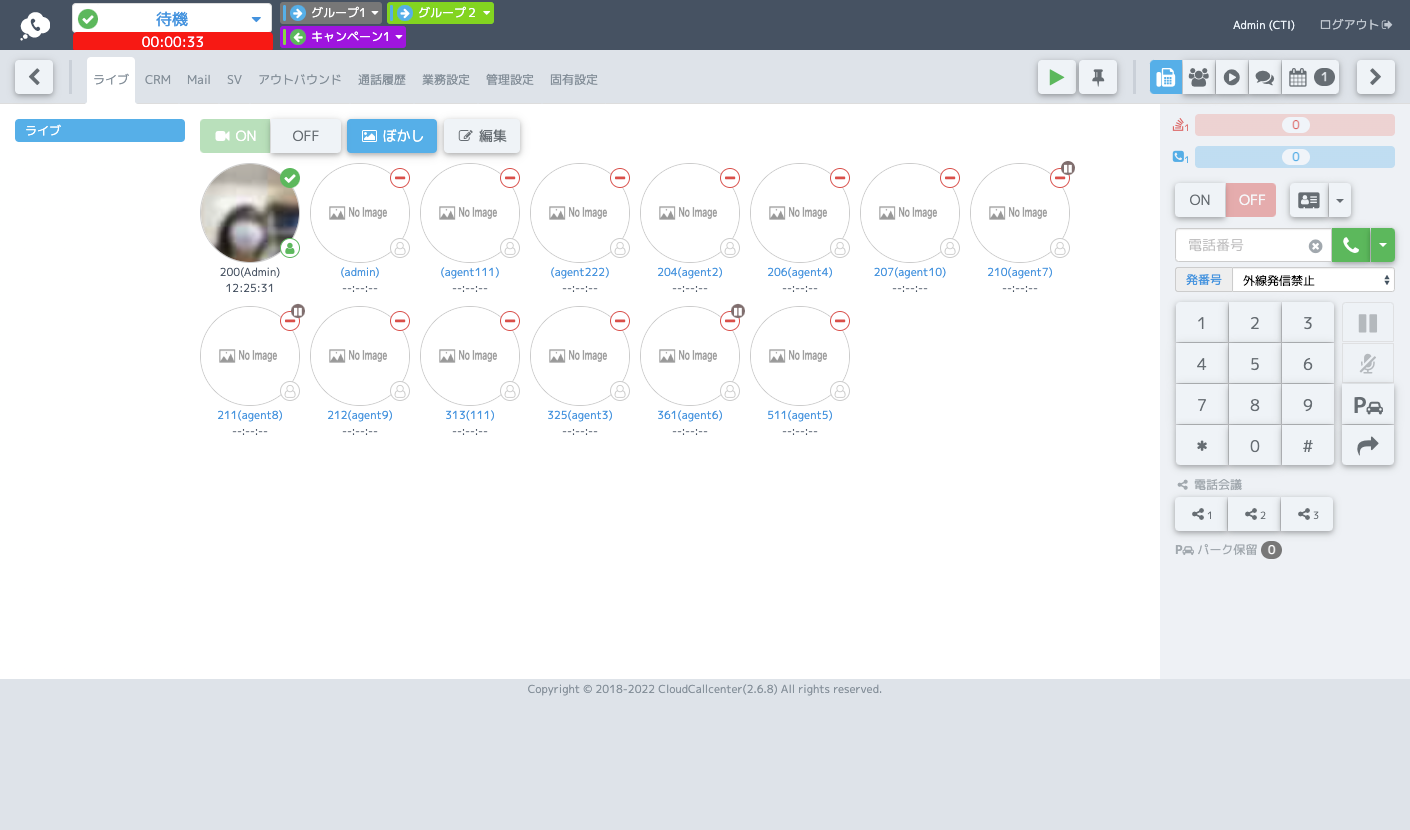Start phone conference 1
The height and width of the screenshot is (830, 1410).
(1201, 514)
